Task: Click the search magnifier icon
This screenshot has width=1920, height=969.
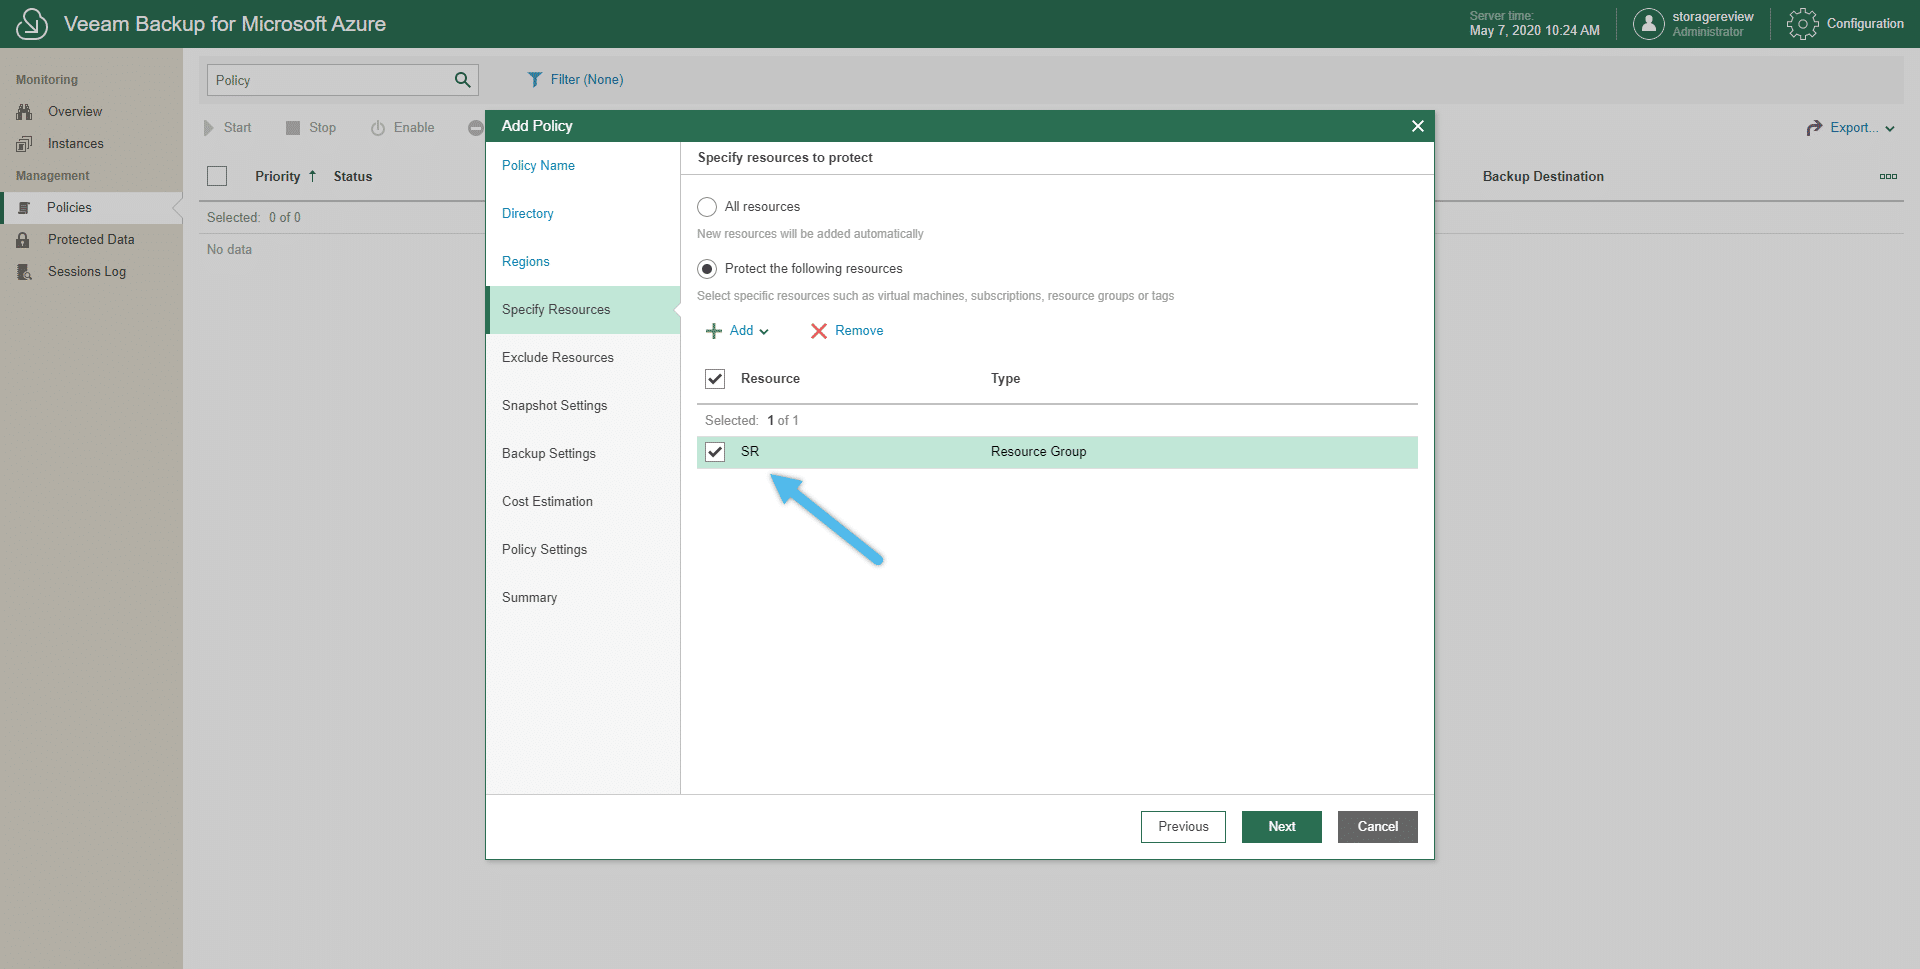Action: coord(462,80)
